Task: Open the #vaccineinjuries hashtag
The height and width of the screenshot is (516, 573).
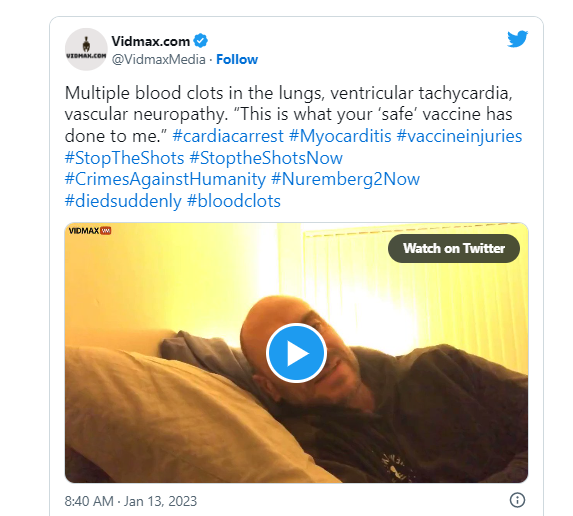Action: (x=459, y=136)
